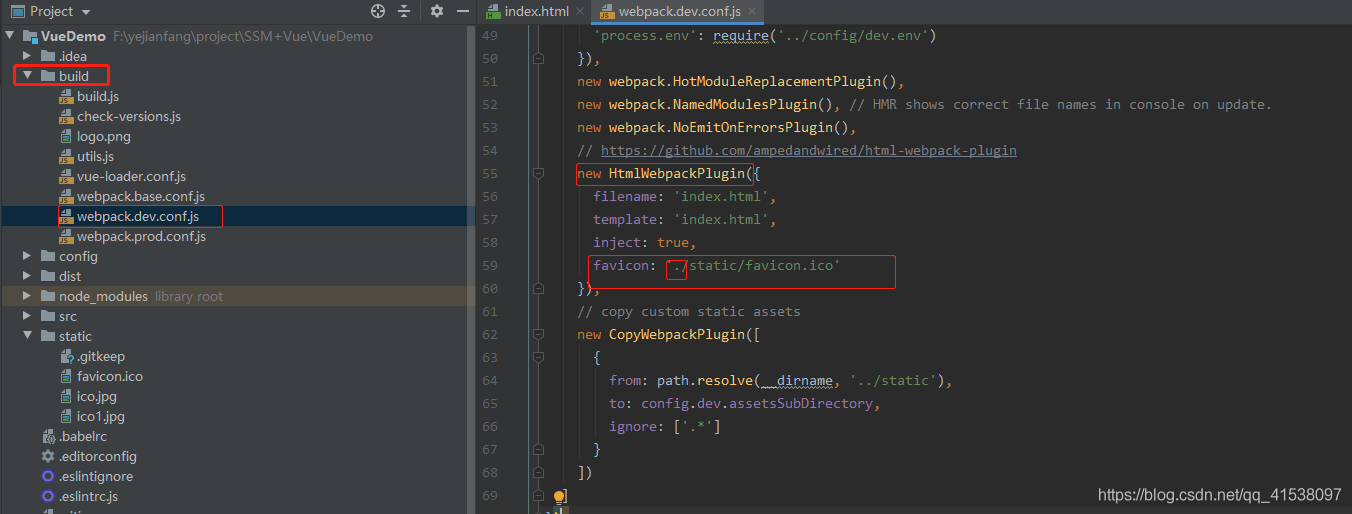Click the yellow lightbulb intention icon
1352x514 pixels.
click(x=560, y=497)
